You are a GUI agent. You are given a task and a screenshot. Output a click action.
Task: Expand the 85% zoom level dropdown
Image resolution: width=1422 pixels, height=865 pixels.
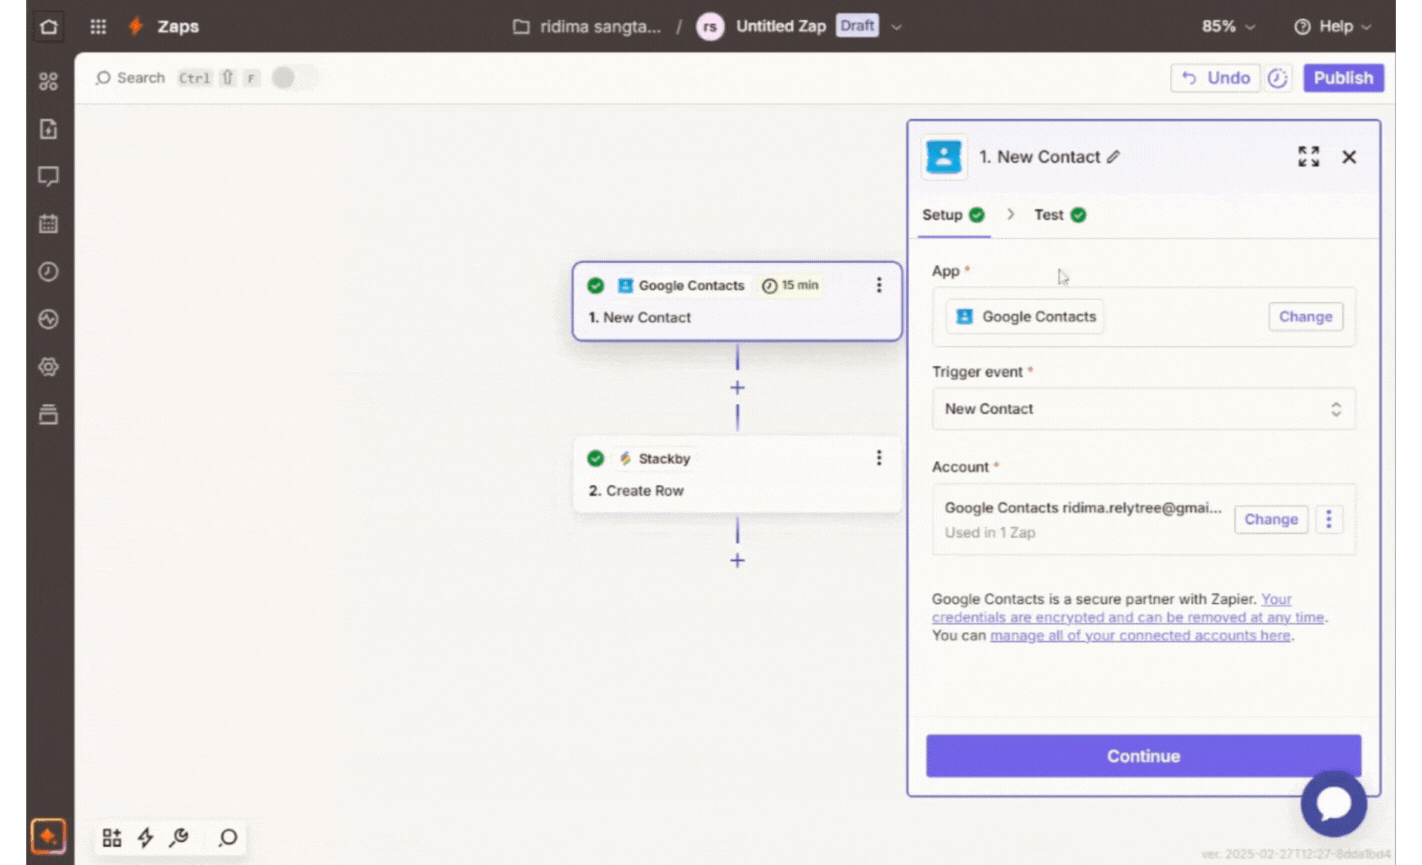(1228, 27)
